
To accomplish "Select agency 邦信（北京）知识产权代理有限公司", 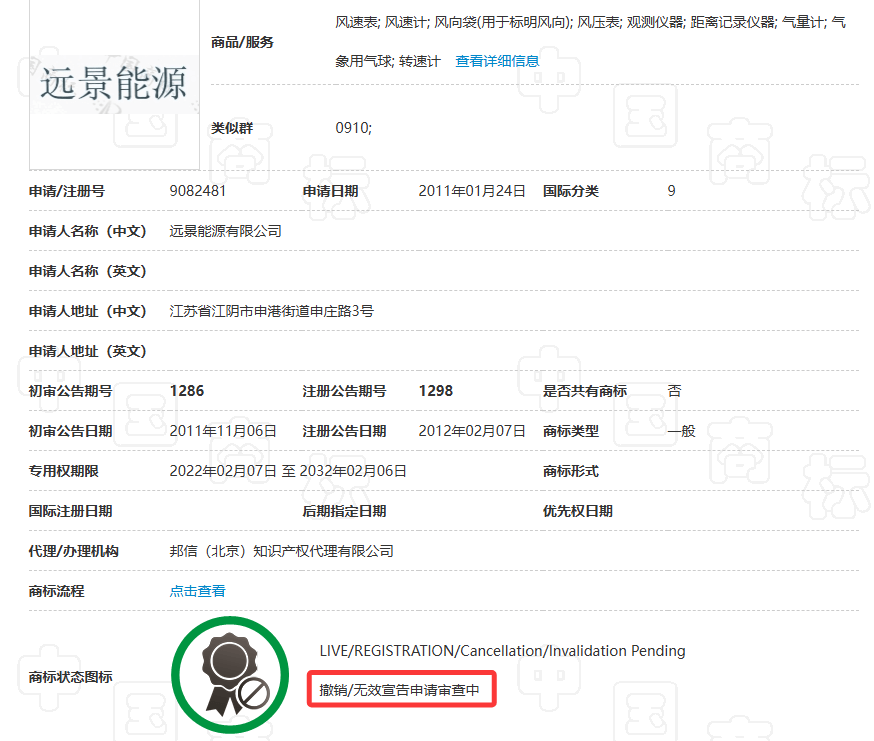I will (x=281, y=551).
